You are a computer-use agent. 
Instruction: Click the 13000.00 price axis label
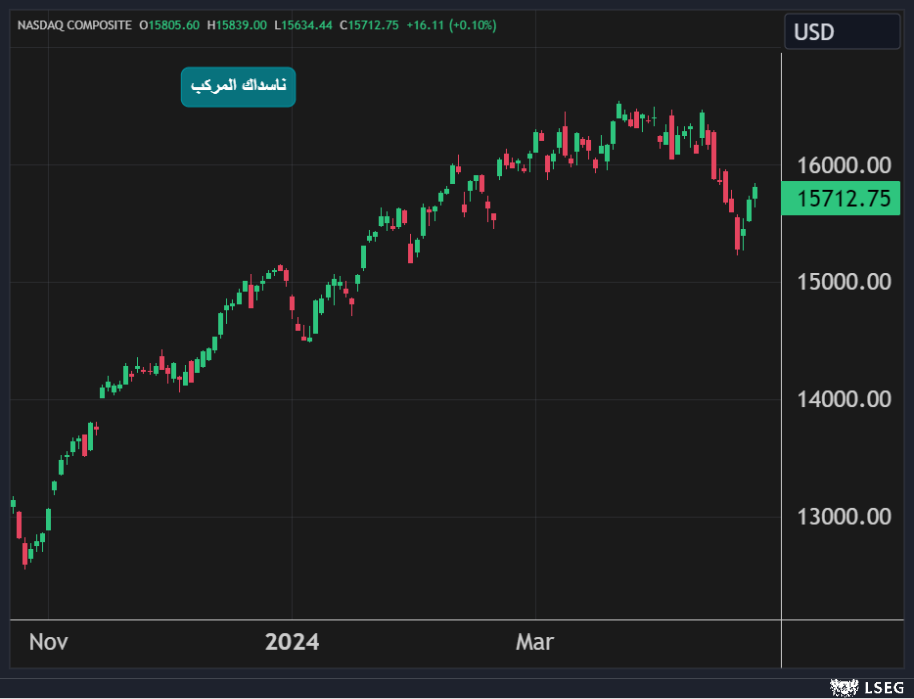(x=841, y=517)
